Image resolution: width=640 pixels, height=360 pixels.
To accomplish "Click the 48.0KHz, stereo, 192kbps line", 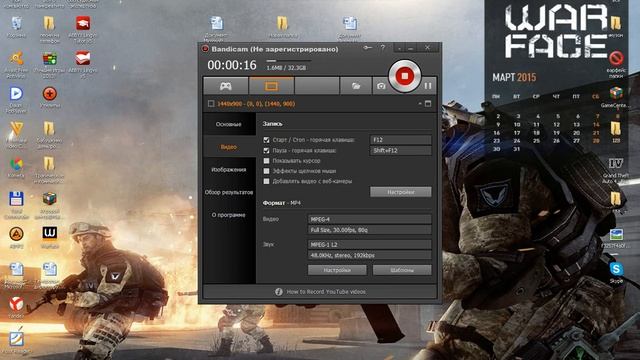I will pyautogui.click(x=369, y=255).
